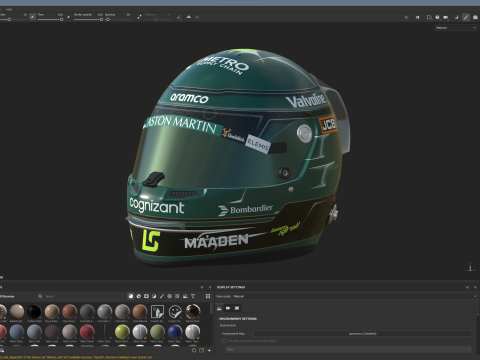Click the shelf search magnifier icon
The width and height of the screenshot is (480, 360).
pyautogui.click(x=40, y=296)
